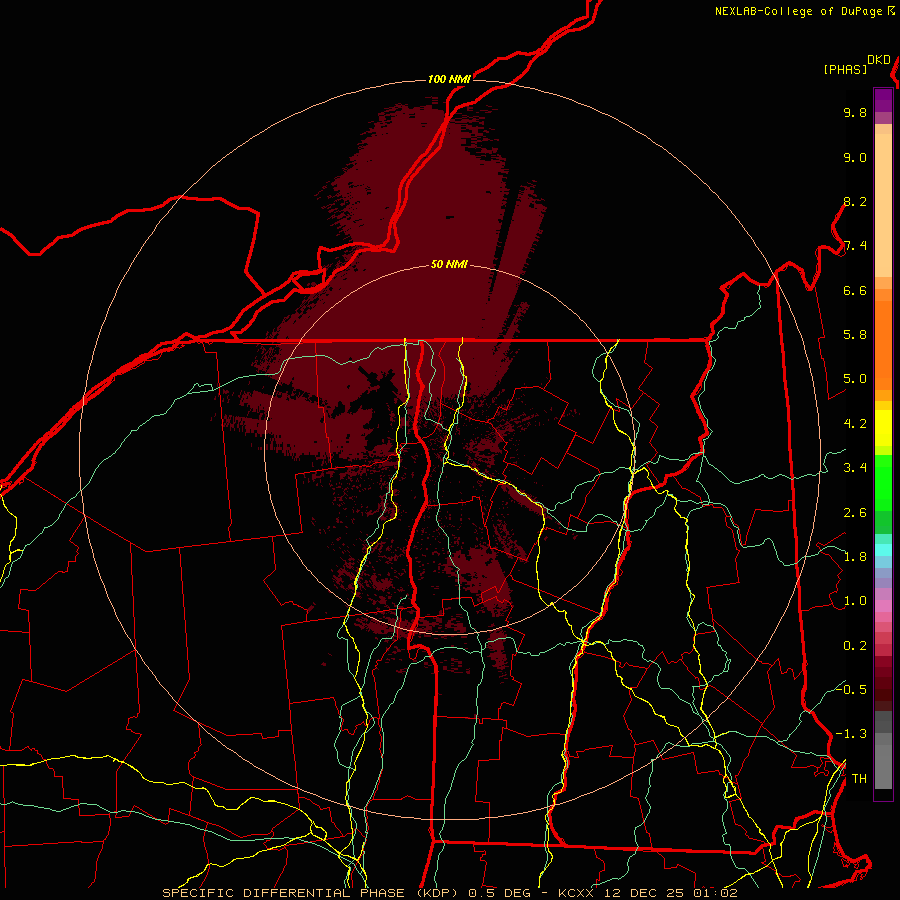Click the 0.5 DEG elevation text
Viewport: 900px width, 900px height.
click(x=502, y=893)
